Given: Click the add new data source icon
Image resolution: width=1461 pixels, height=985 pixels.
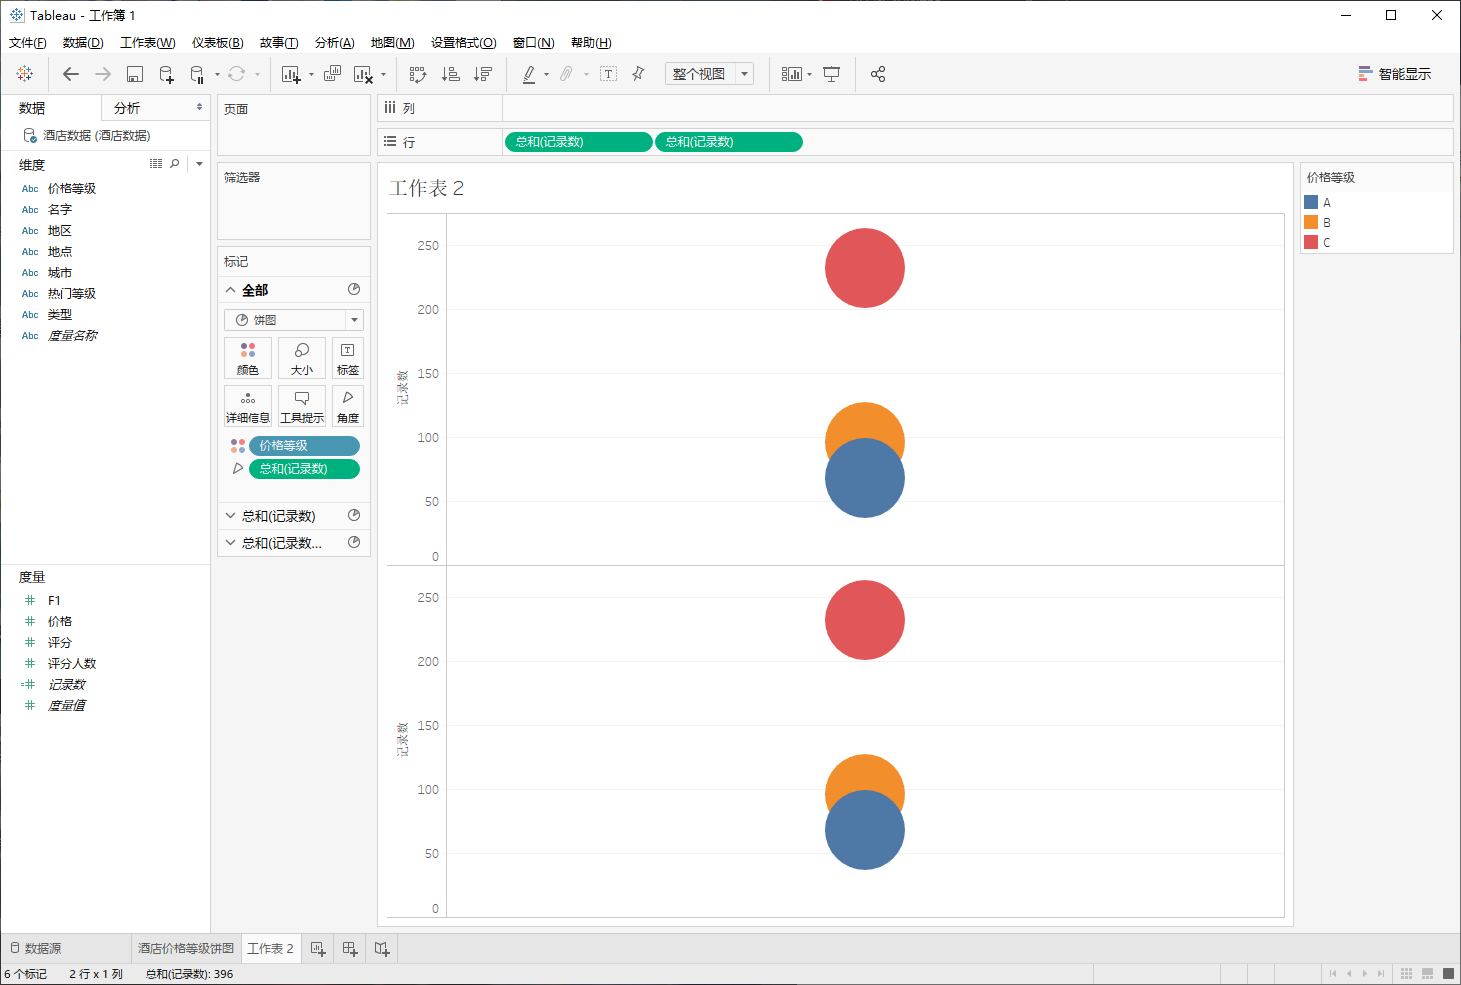Looking at the screenshot, I should pyautogui.click(x=166, y=74).
